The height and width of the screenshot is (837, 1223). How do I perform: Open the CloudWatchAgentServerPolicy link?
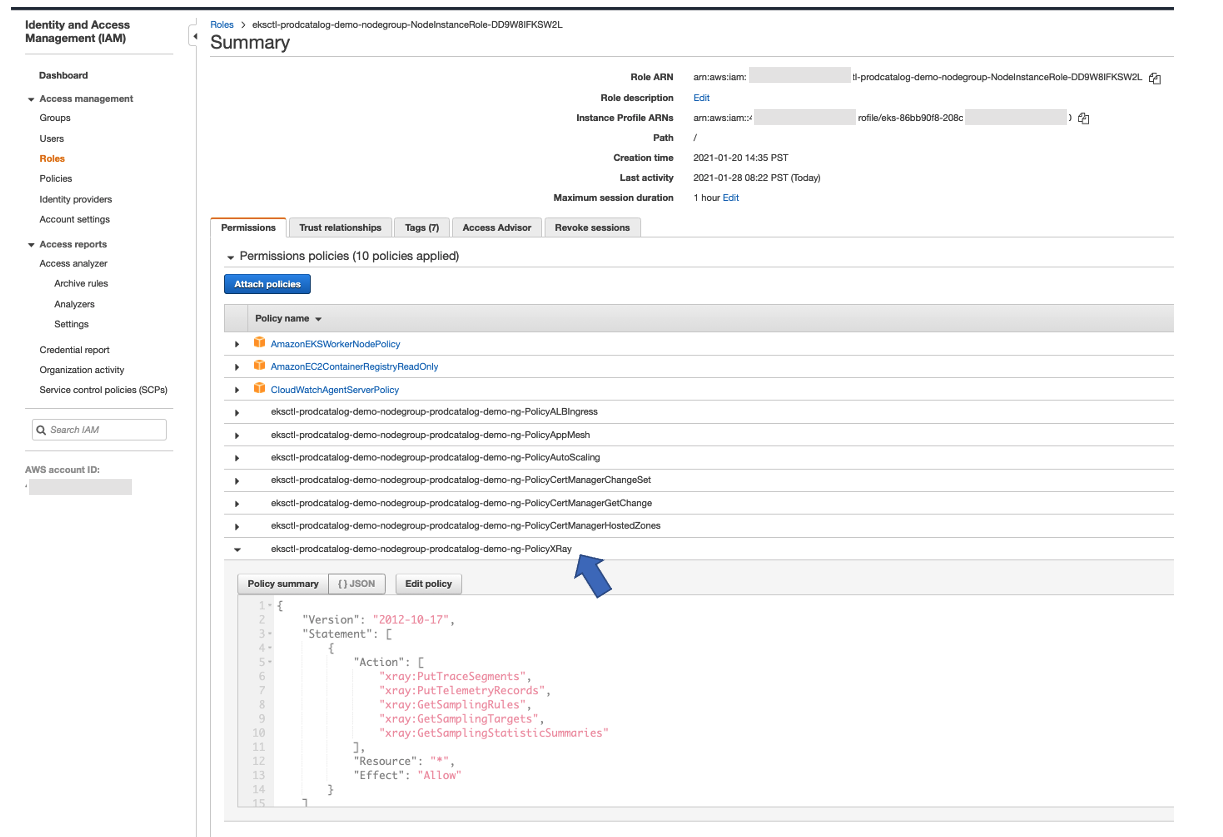335,390
